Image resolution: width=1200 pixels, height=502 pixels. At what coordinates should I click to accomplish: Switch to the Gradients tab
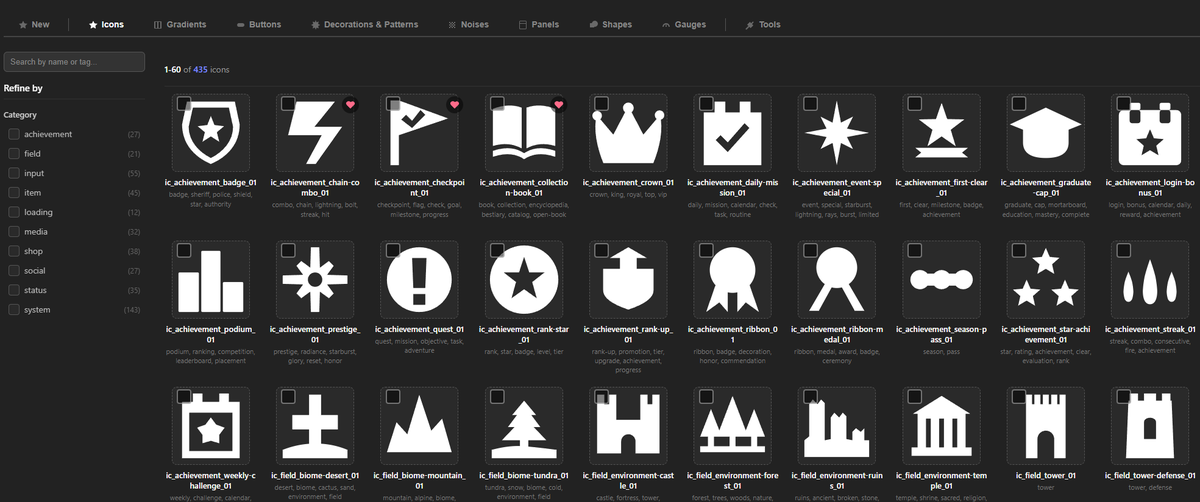(x=178, y=24)
